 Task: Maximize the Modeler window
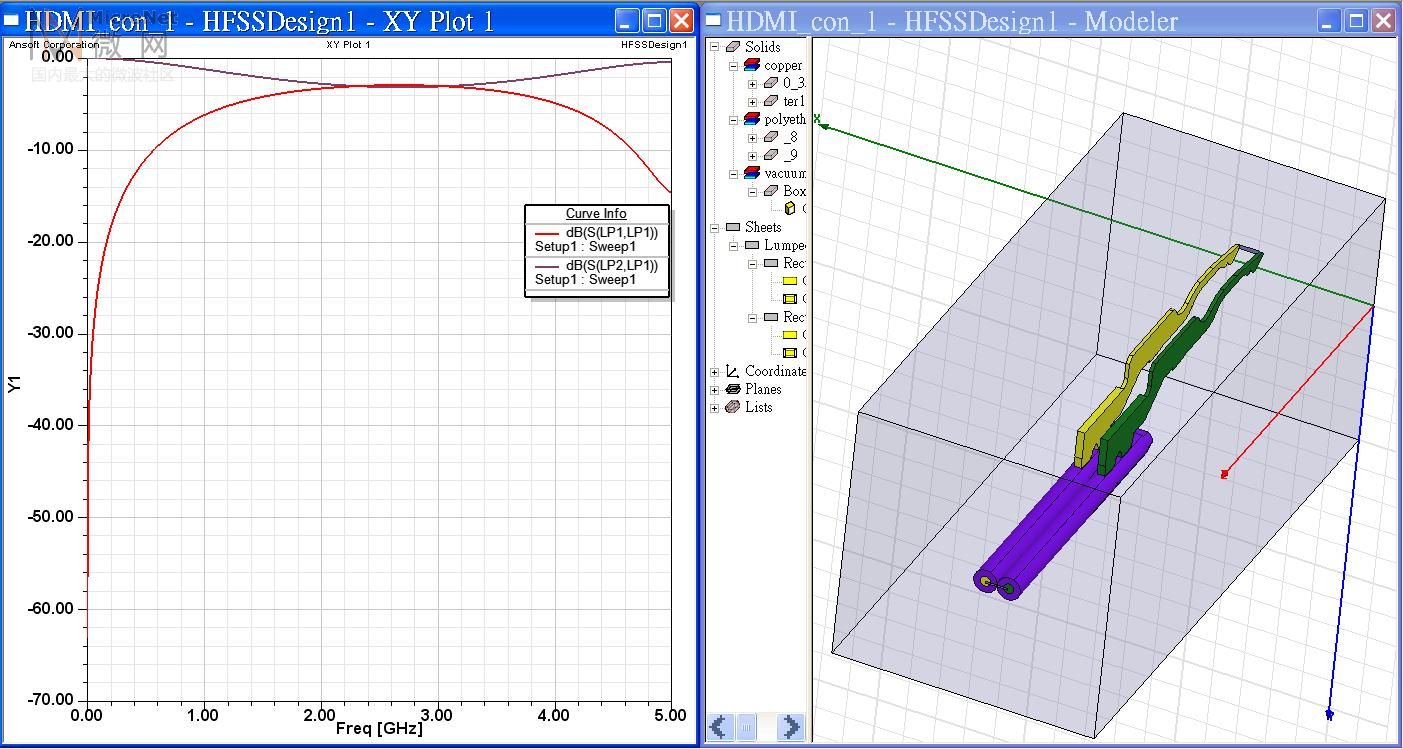(1356, 20)
